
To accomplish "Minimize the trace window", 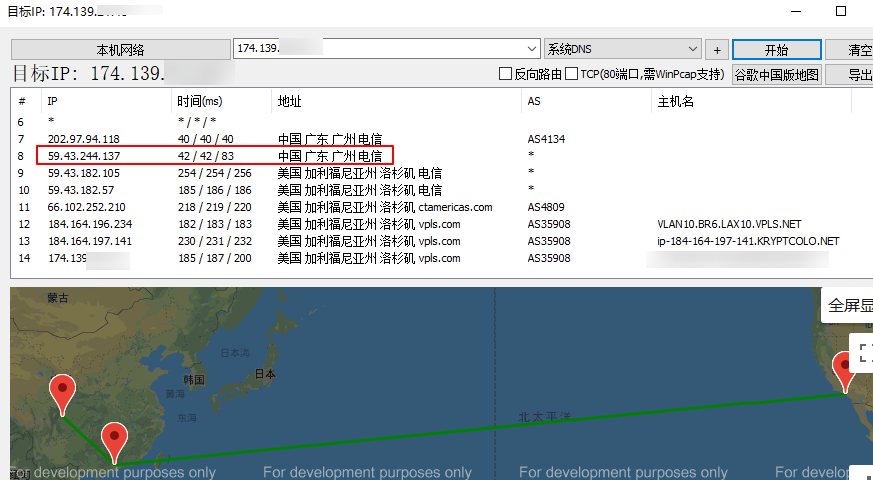I will 795,11.
